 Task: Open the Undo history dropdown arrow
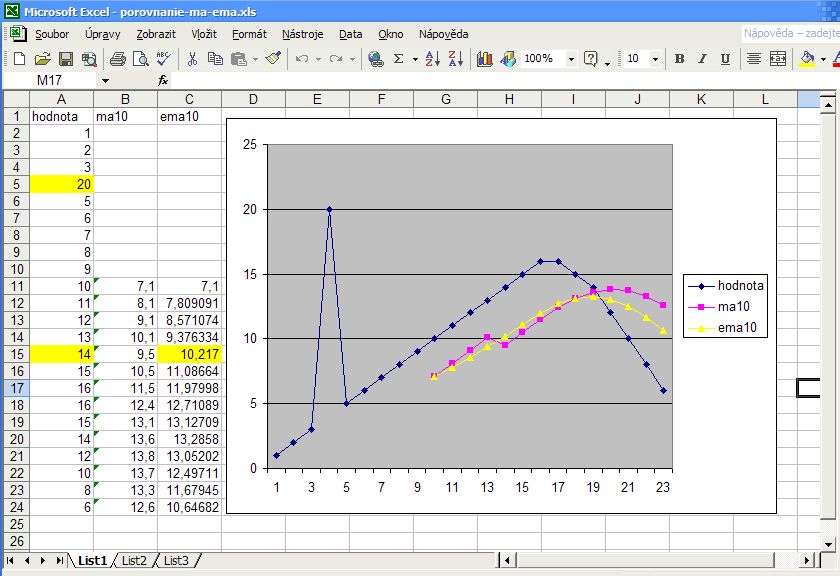tap(318, 59)
